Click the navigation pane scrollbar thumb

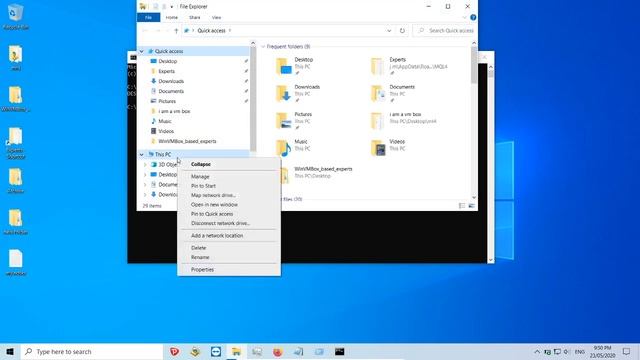coord(253,99)
